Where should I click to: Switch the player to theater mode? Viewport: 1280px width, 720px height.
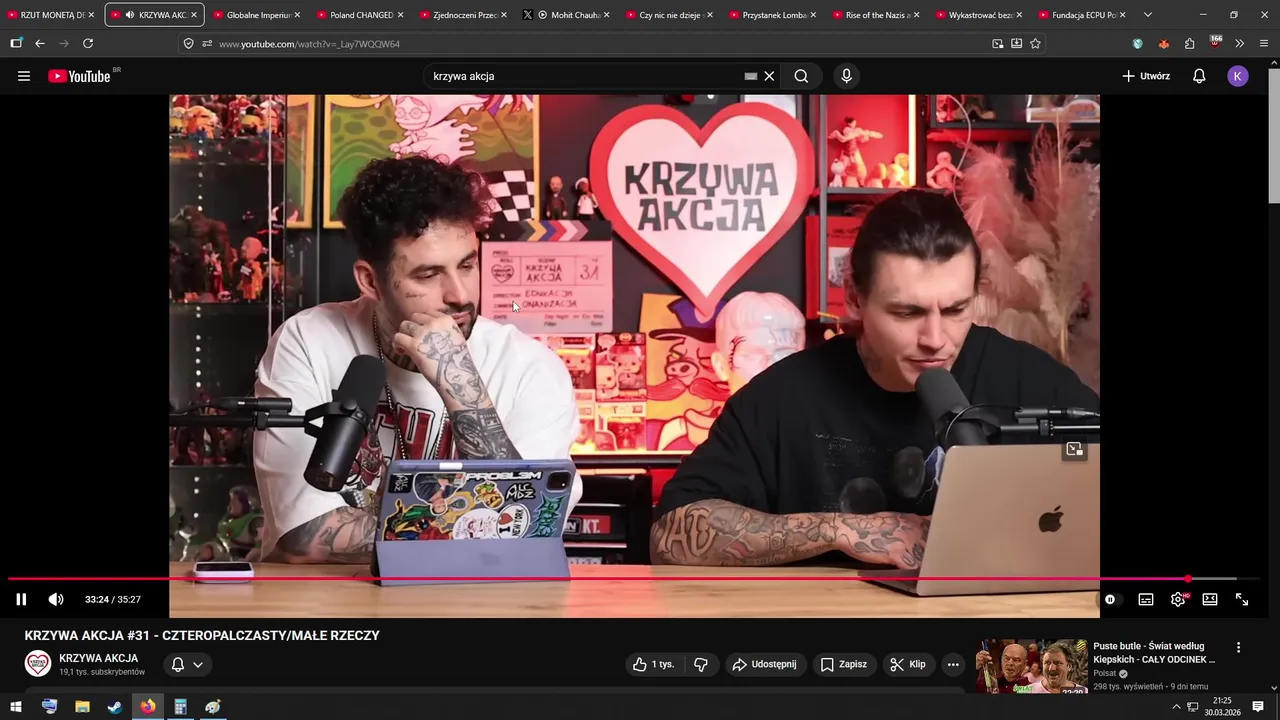click(x=1210, y=599)
